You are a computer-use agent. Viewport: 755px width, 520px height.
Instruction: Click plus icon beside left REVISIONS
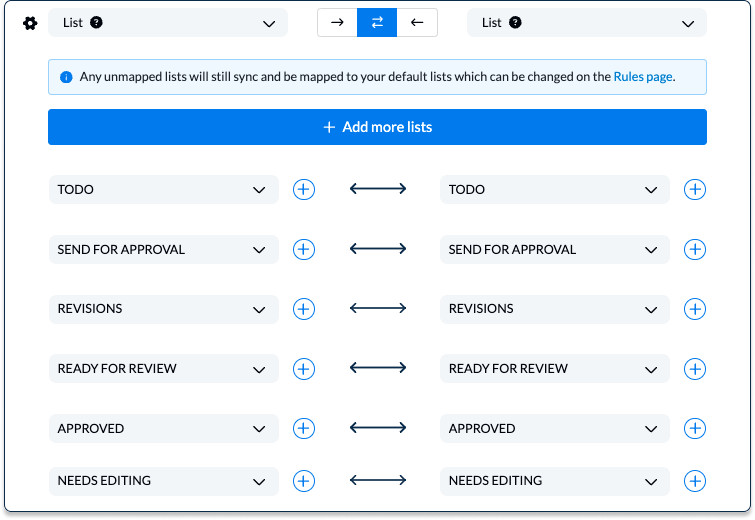[304, 309]
